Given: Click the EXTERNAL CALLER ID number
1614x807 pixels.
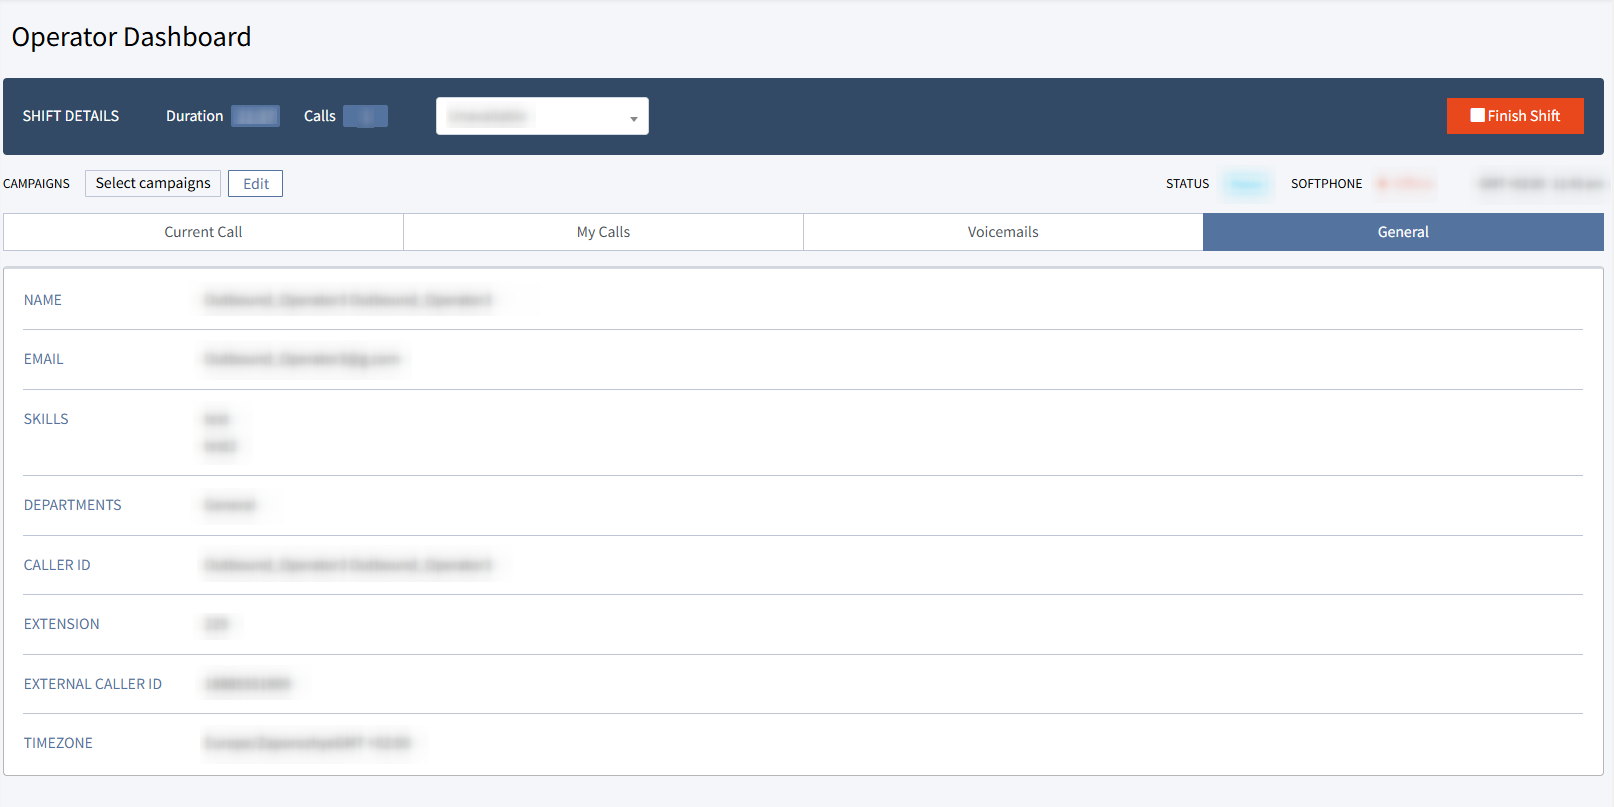Looking at the screenshot, I should pos(247,684).
